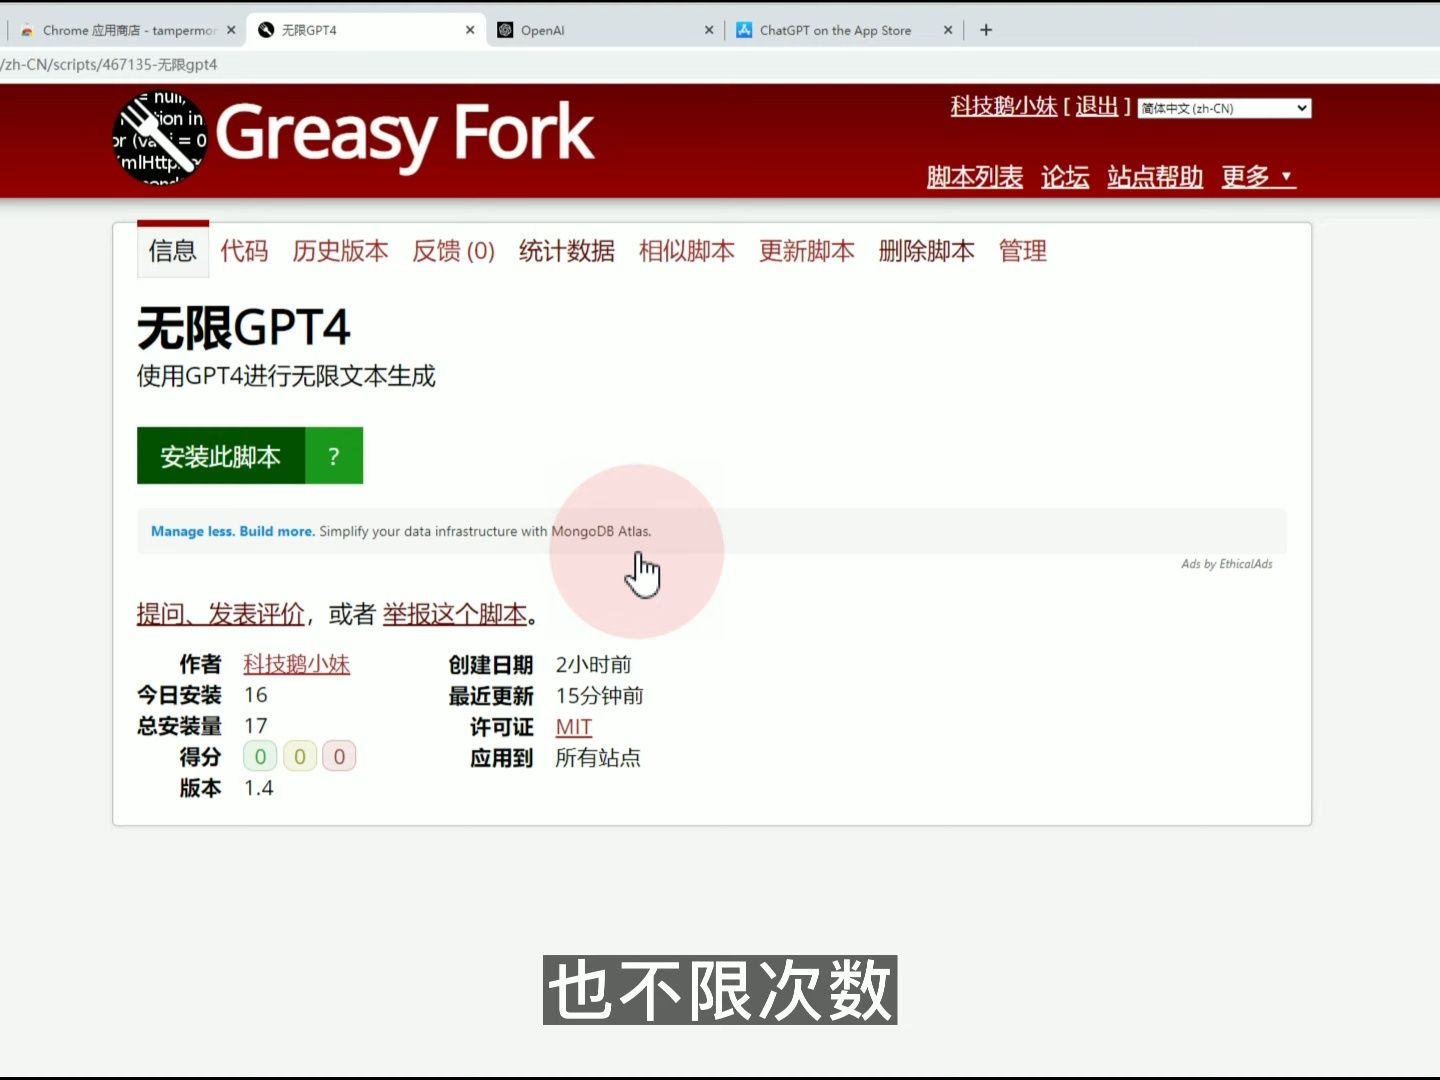Close the Chrome 应用商店 tab
Screen dimensions: 1440x1080
pyautogui.click(x=231, y=30)
